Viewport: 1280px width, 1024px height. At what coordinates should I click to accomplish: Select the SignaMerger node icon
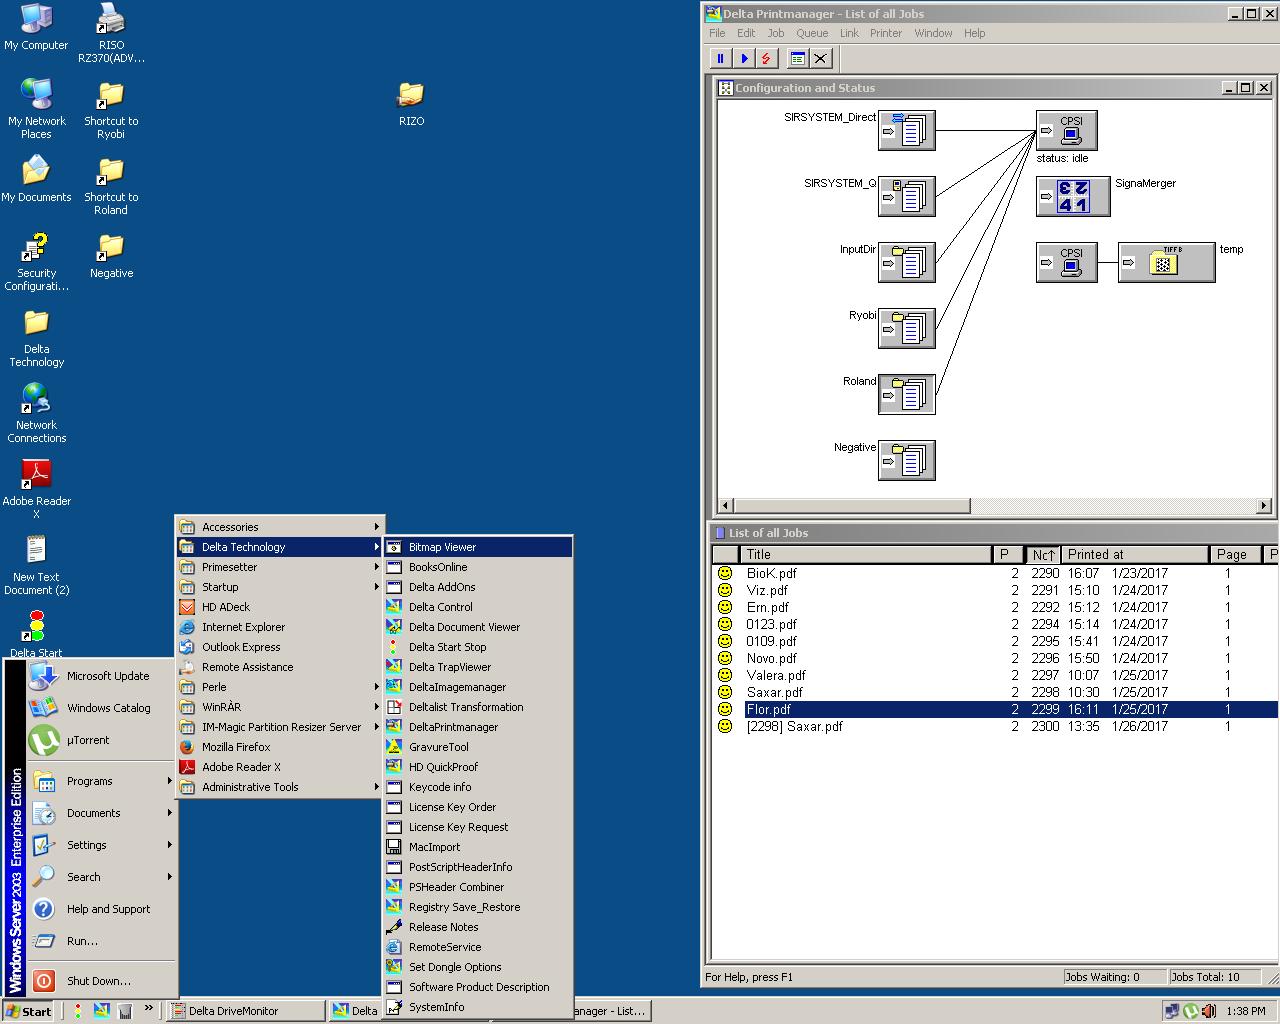pos(1073,197)
